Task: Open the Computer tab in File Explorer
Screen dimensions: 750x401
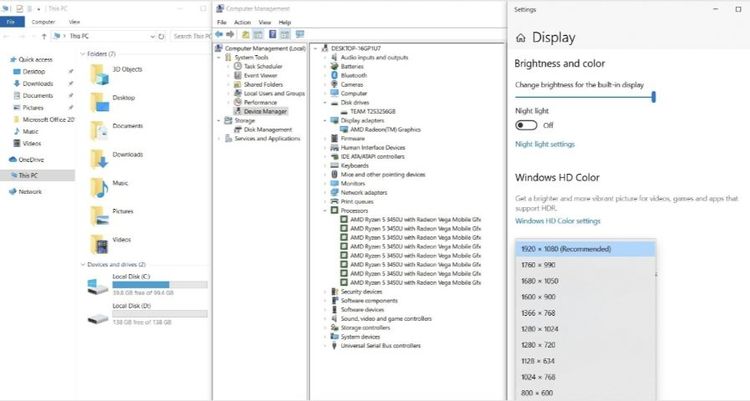Action: 44,22
